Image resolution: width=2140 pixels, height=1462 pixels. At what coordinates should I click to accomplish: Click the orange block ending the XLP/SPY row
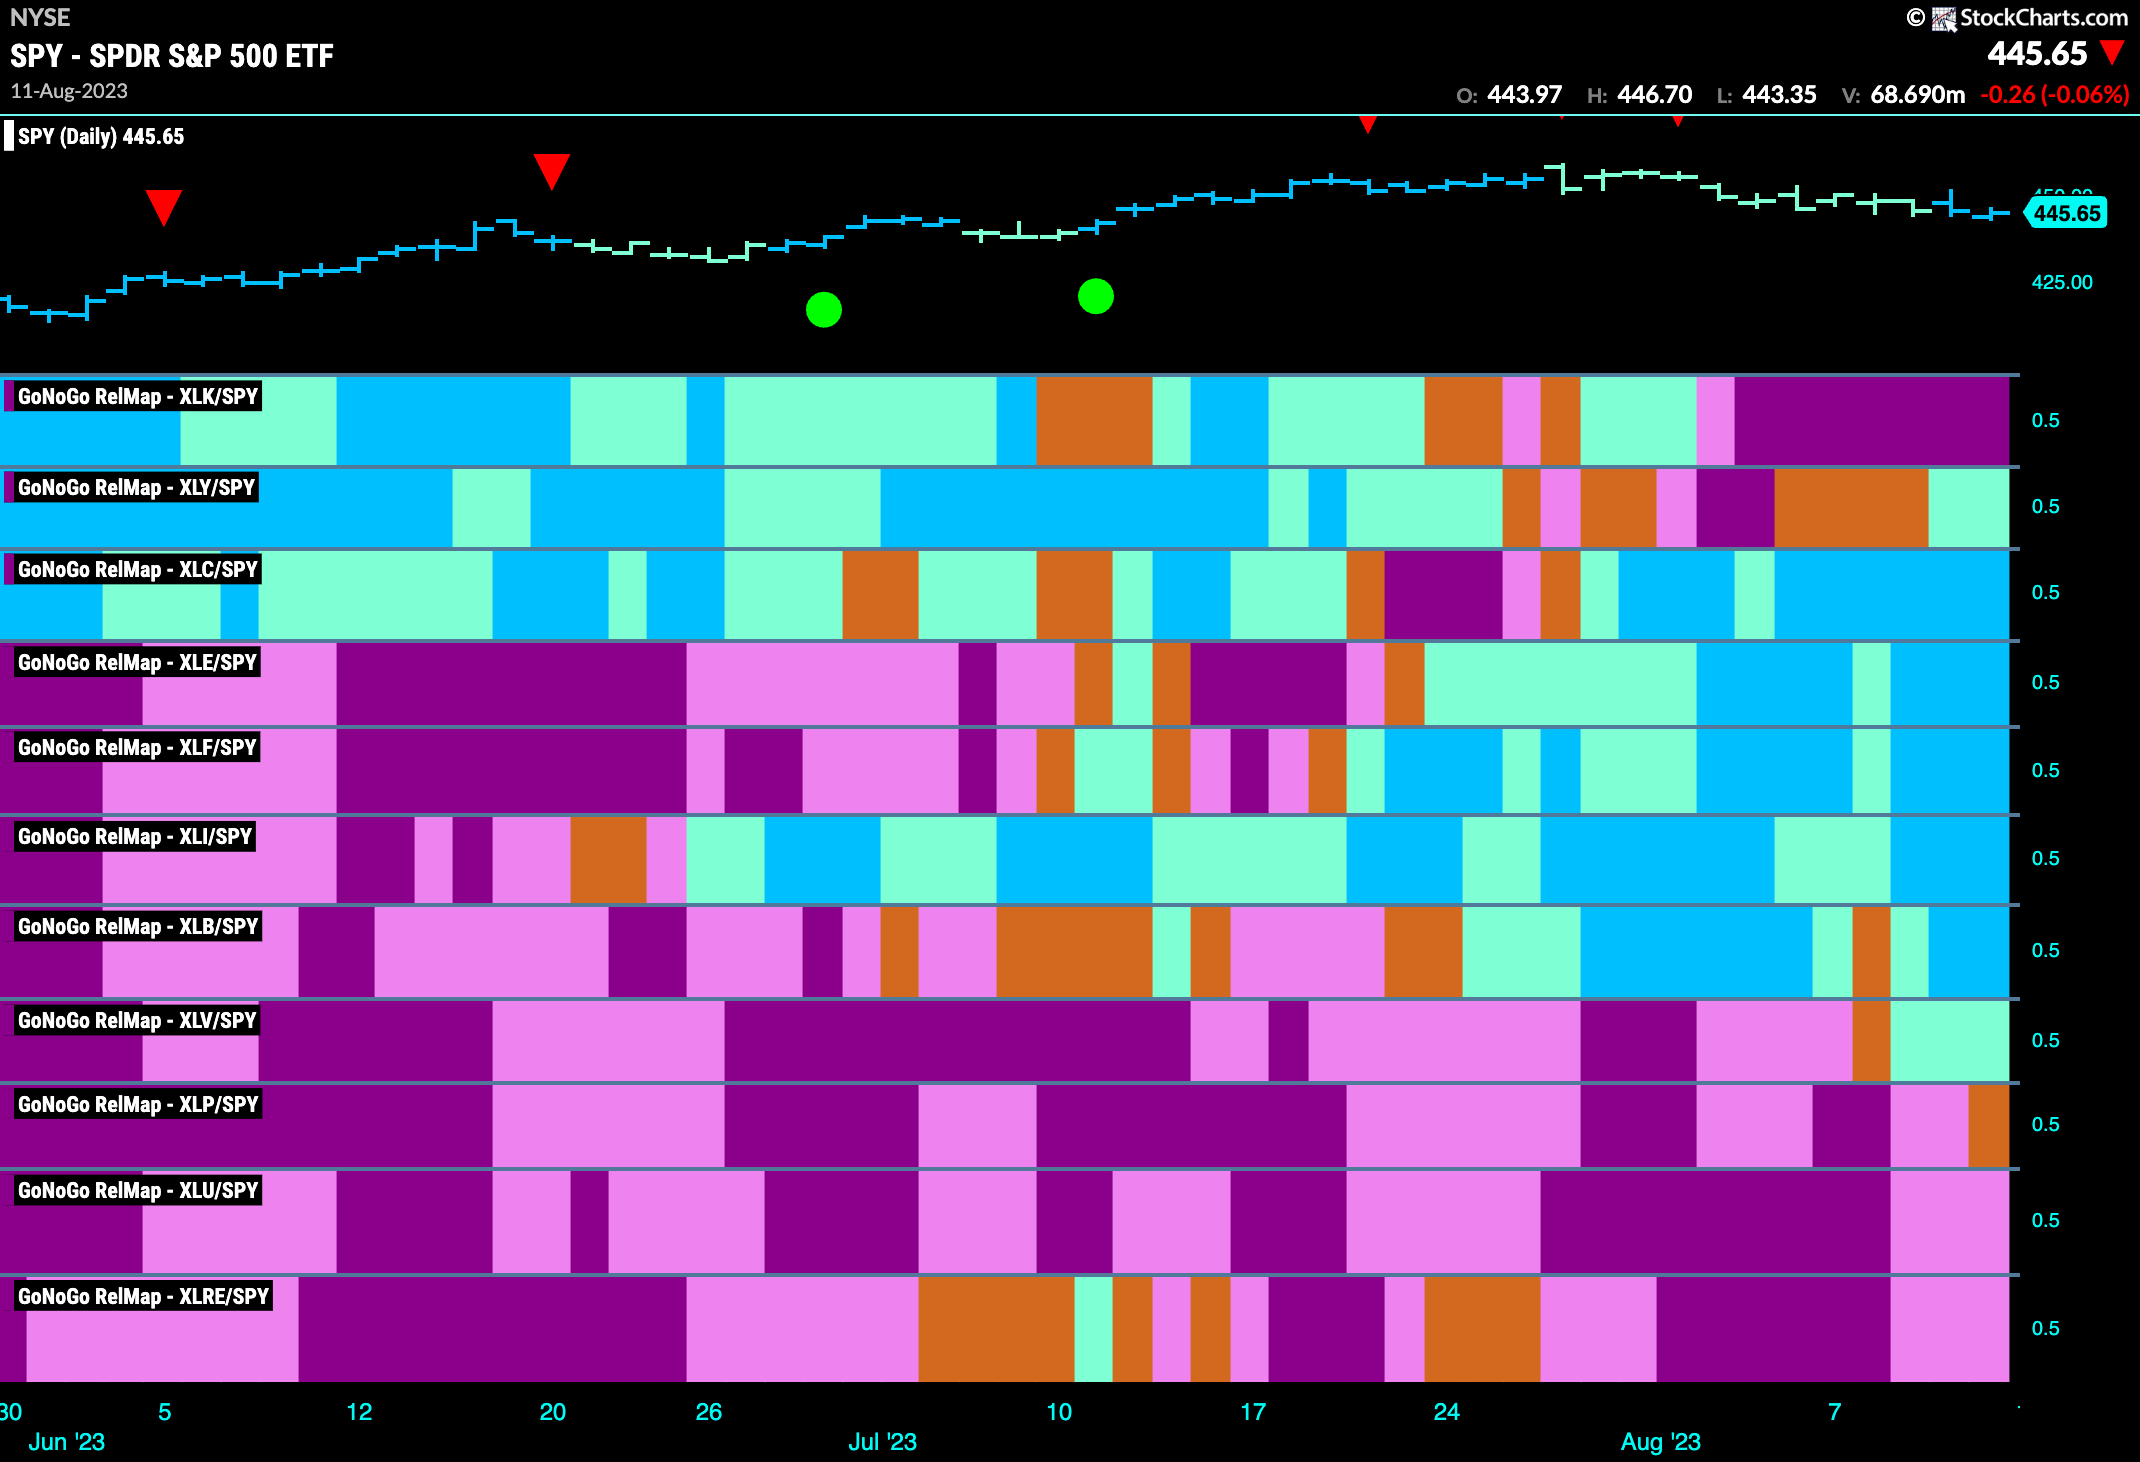click(x=1989, y=1126)
